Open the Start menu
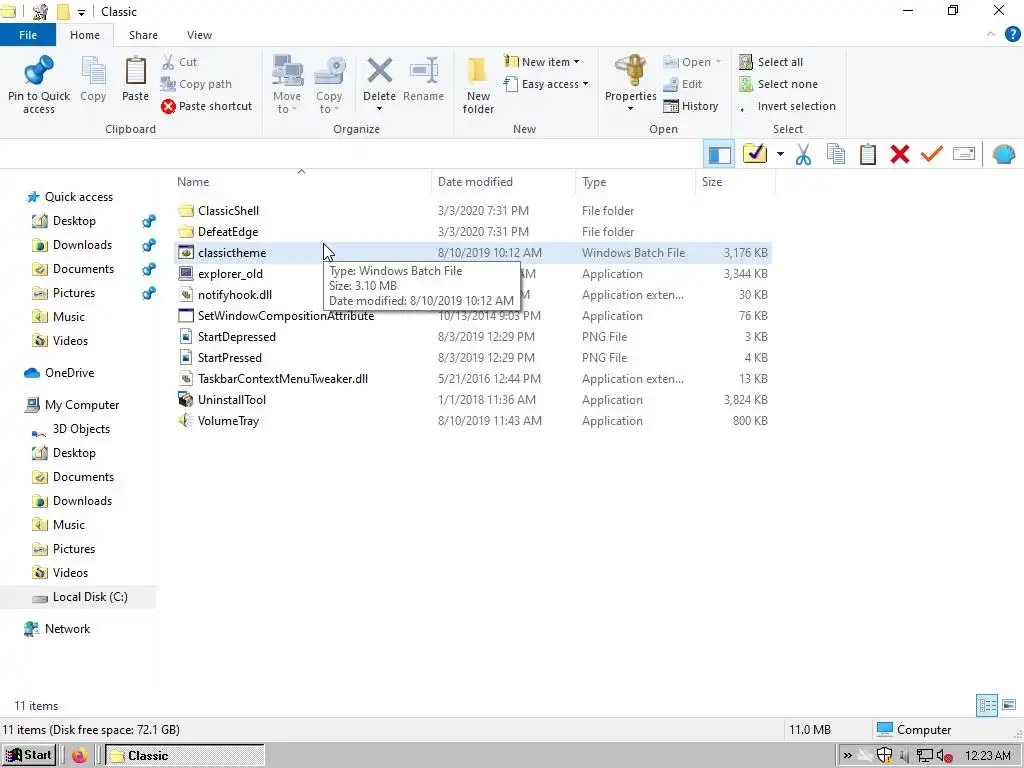Viewport: 1024px width, 768px height. [x=28, y=756]
